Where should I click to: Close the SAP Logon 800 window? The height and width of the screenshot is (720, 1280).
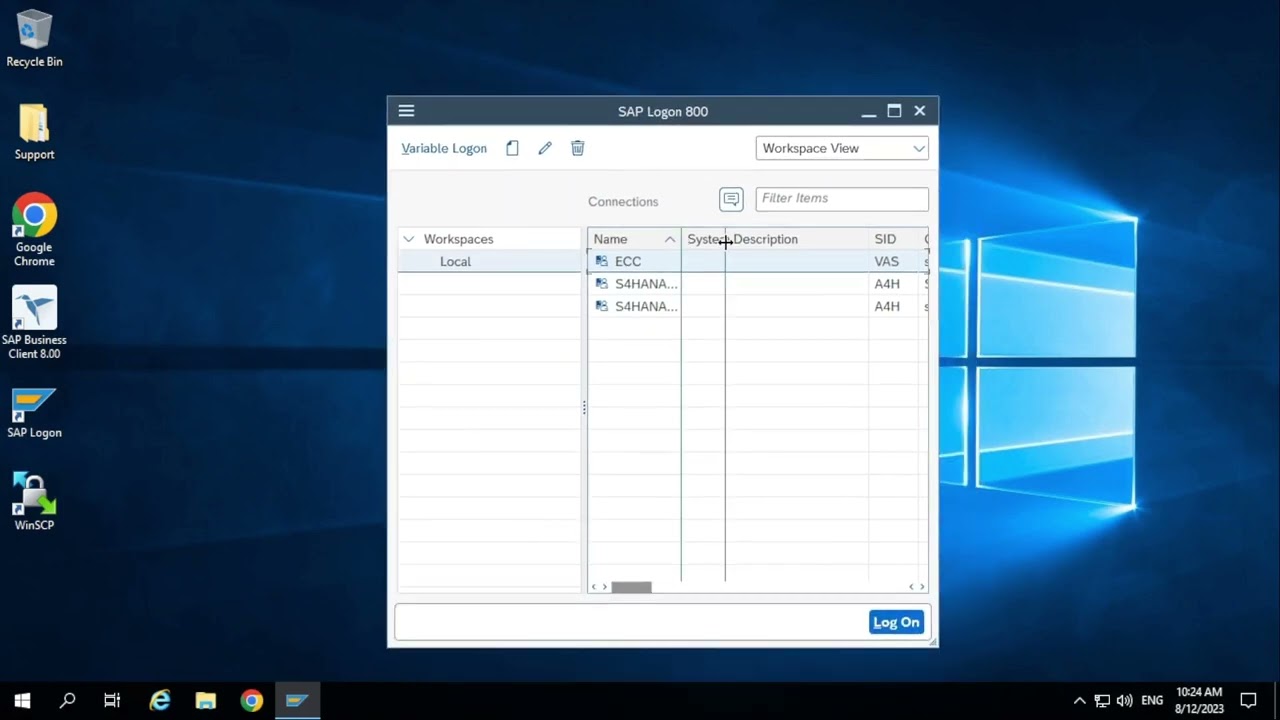point(920,111)
